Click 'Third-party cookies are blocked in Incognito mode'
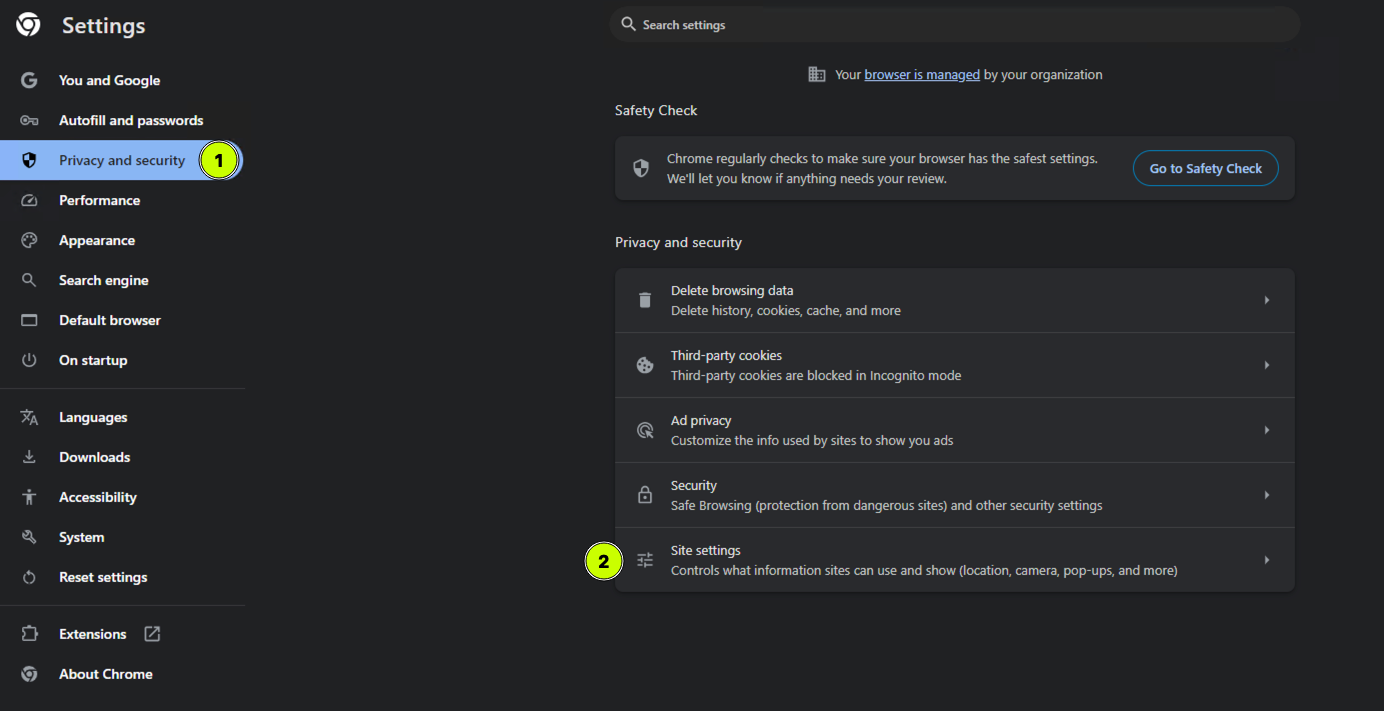Image resolution: width=1384 pixels, height=711 pixels. (x=816, y=376)
